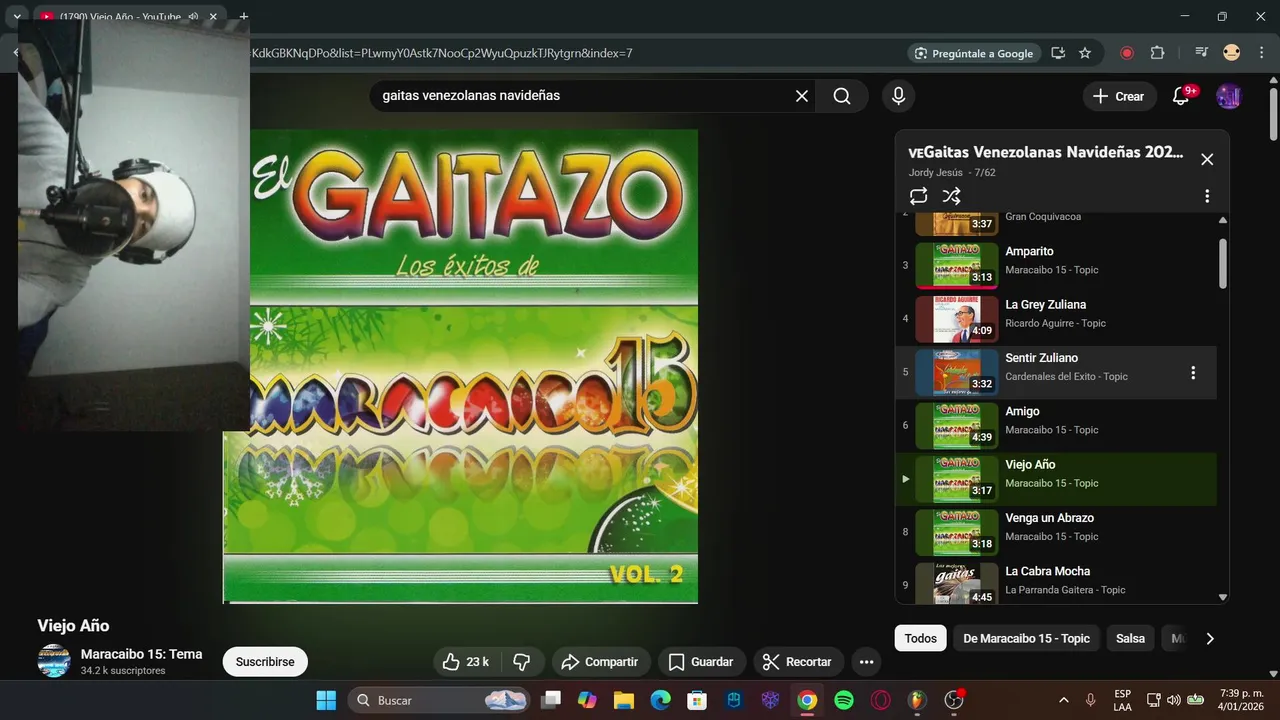Open the YouTube account avatar menu

(x=1228, y=96)
